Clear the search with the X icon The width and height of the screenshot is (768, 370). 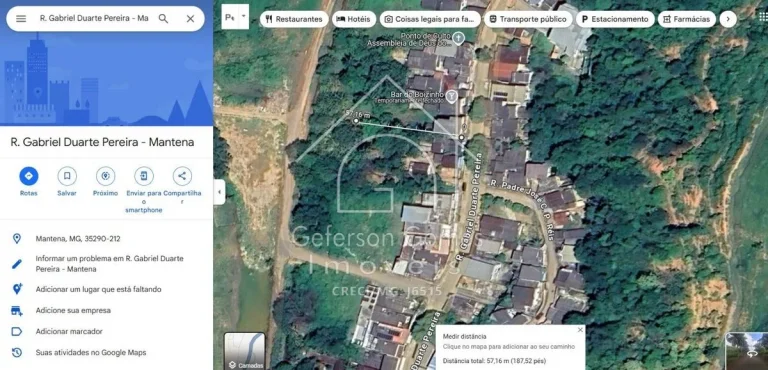191,19
